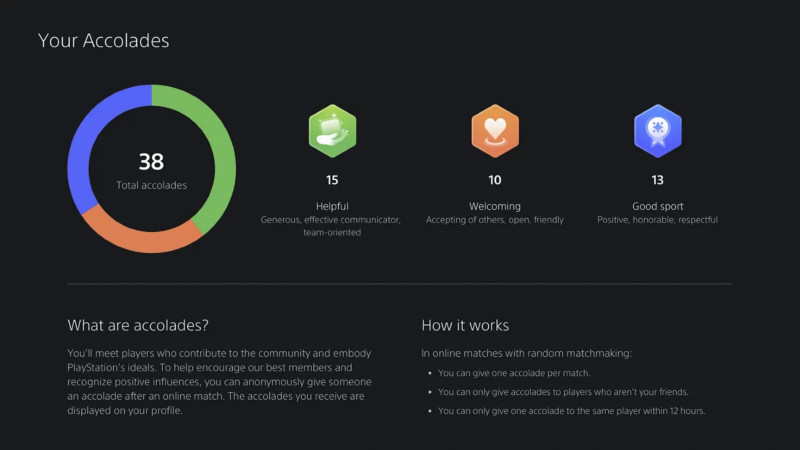
Task: Click the green Helpful accolade badge icon
Action: (332, 131)
